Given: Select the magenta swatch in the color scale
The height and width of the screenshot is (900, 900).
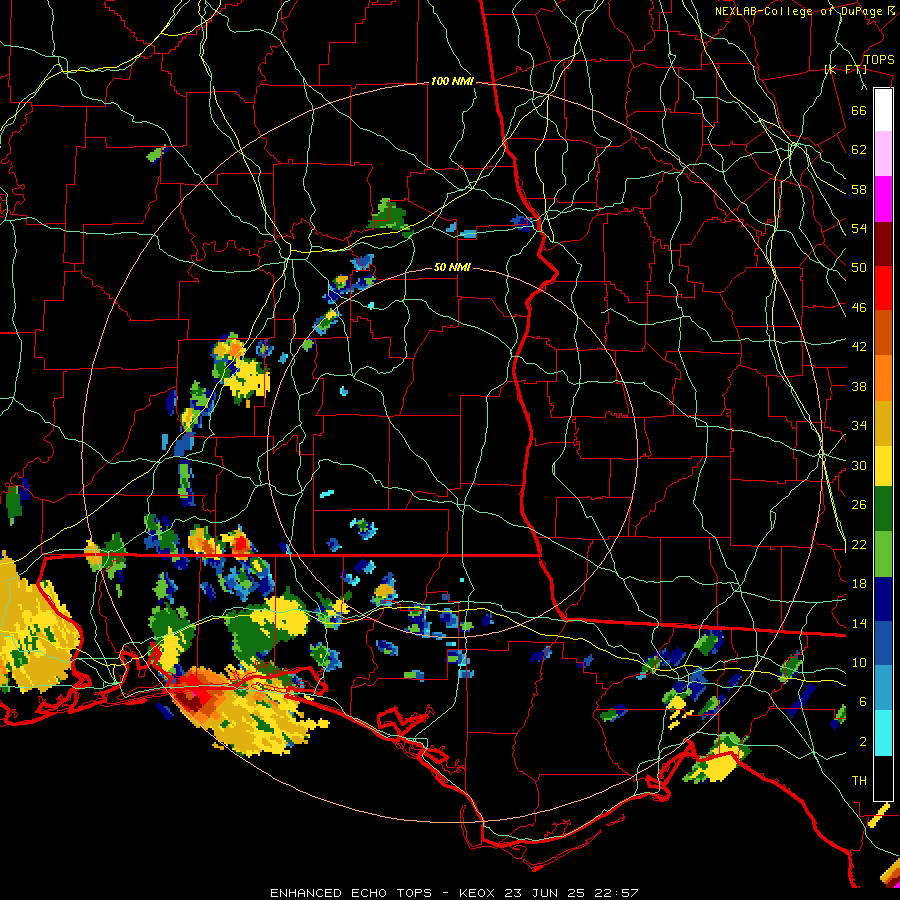Looking at the screenshot, I should click(x=883, y=199).
